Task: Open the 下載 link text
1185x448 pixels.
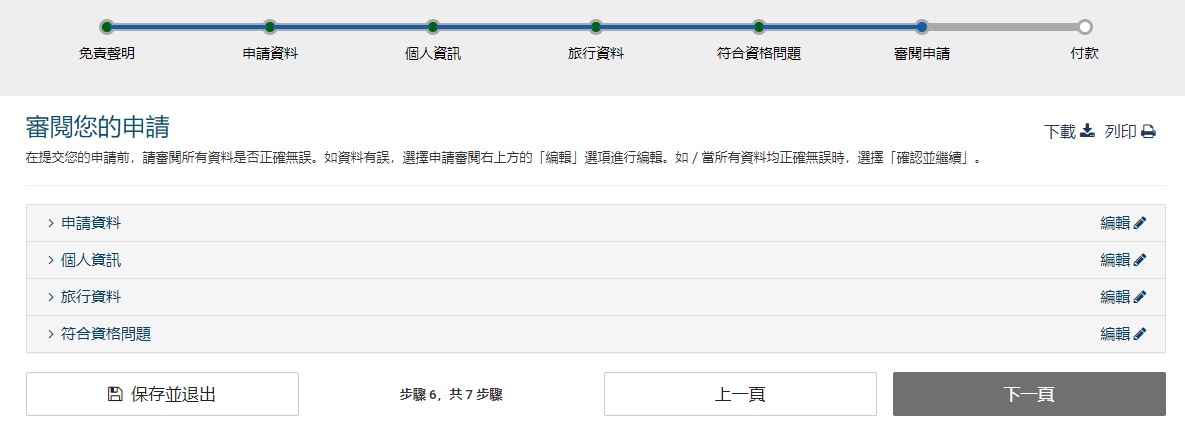Action: (x=1059, y=132)
